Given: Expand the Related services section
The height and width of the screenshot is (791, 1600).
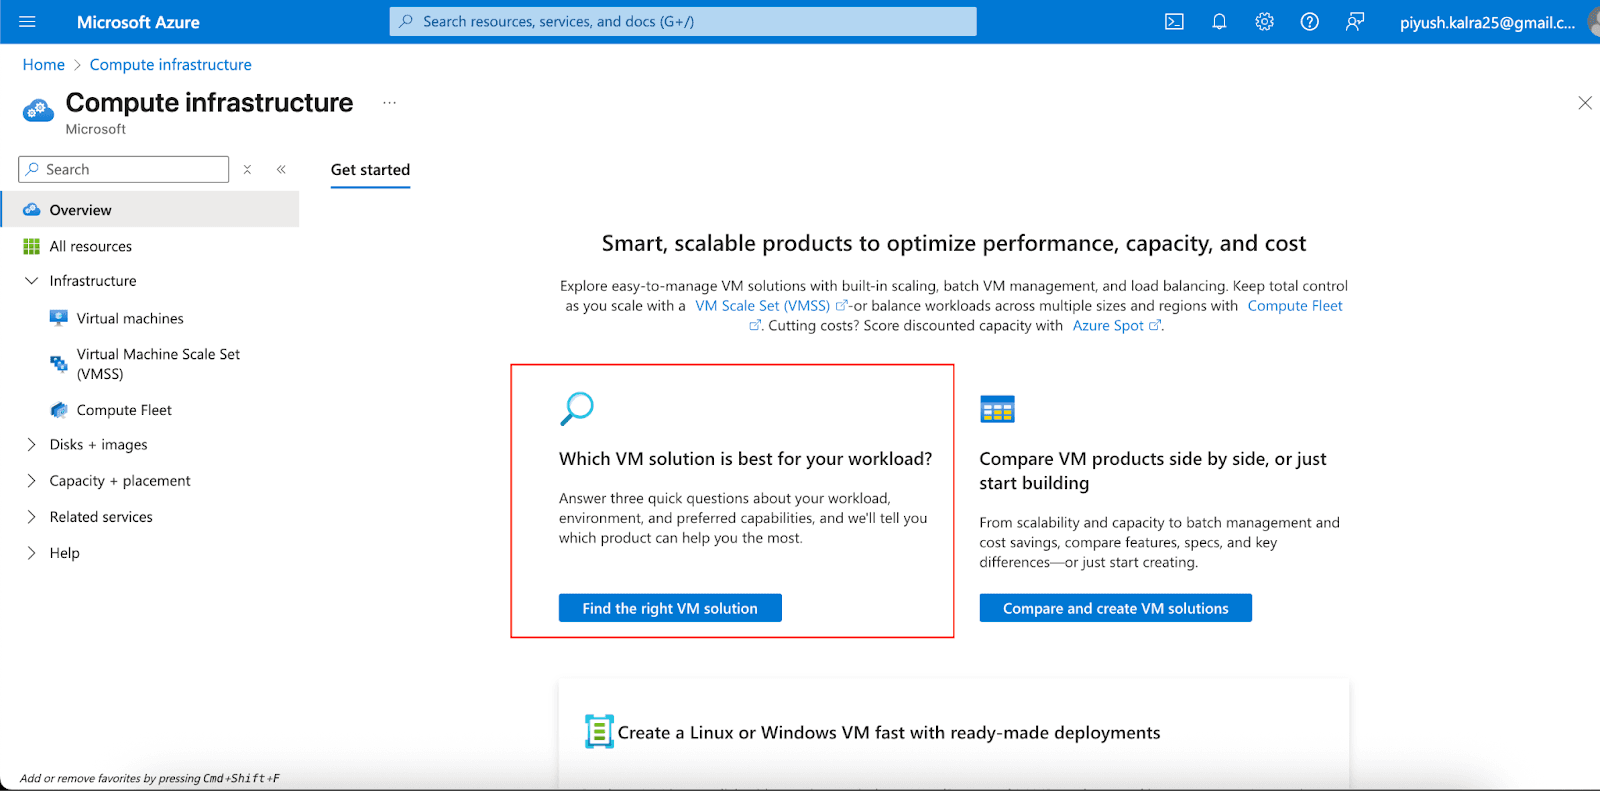Looking at the screenshot, I should click(31, 517).
